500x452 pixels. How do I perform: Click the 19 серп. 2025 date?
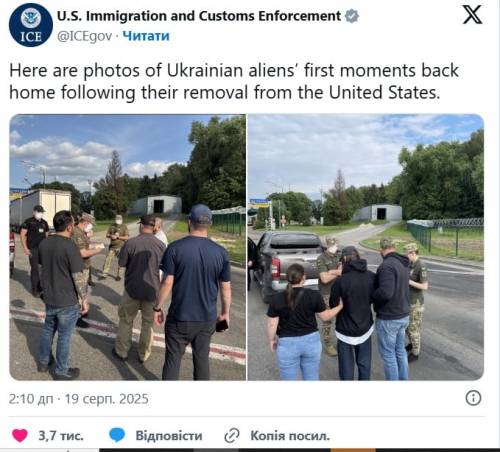point(107,399)
